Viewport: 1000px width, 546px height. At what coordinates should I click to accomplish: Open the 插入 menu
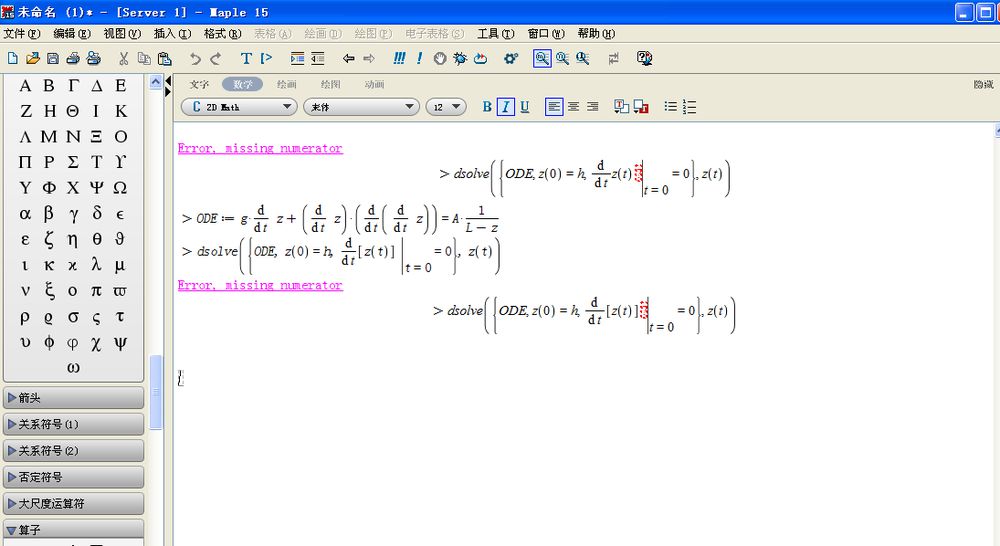click(x=172, y=34)
